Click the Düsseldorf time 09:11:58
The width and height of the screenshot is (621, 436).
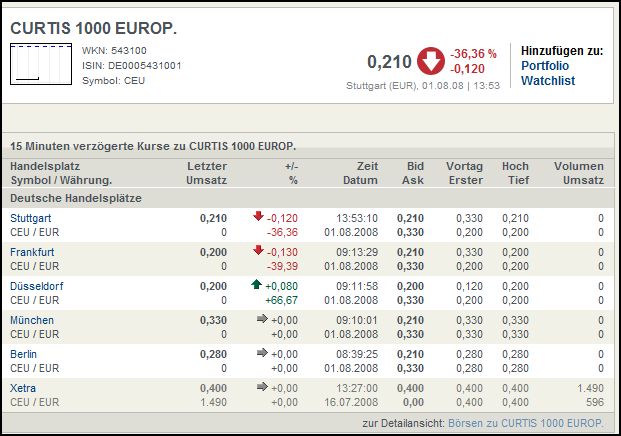(x=357, y=287)
